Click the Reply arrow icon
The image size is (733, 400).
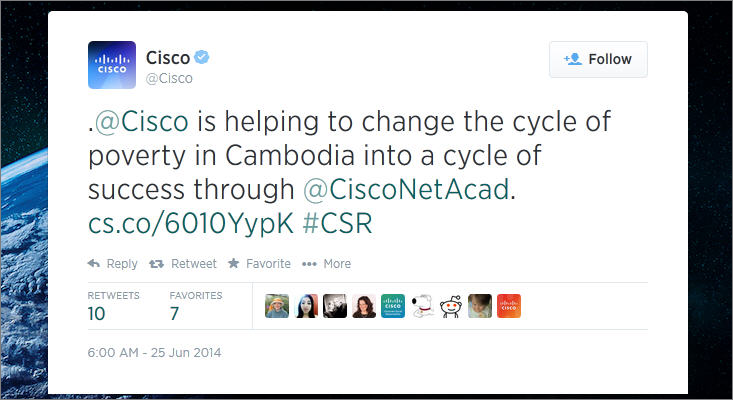tap(94, 264)
